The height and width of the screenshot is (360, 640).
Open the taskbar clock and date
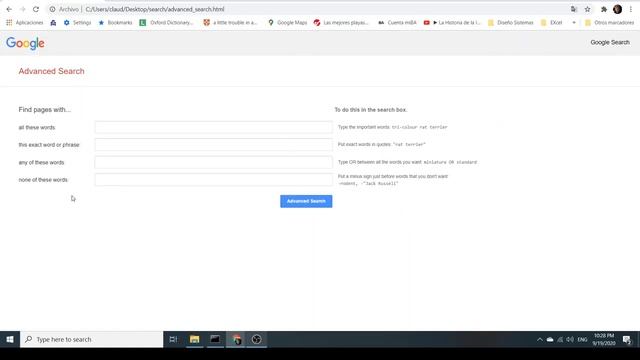[x=604, y=339]
